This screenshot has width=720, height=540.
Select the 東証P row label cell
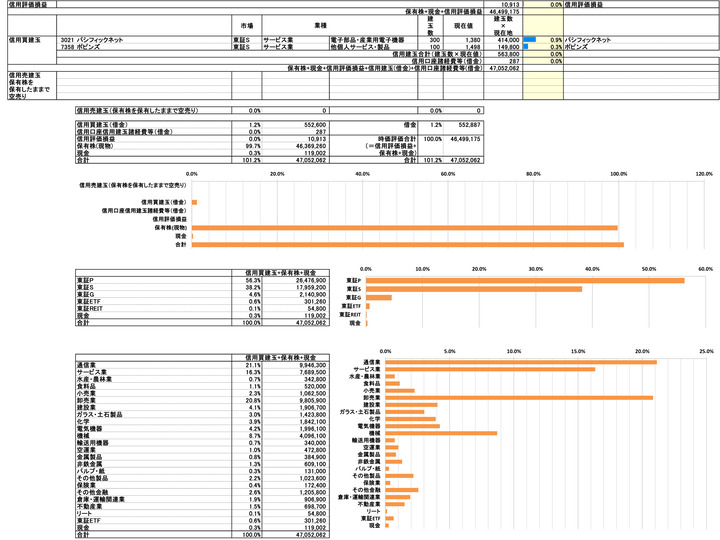[x=153, y=280]
